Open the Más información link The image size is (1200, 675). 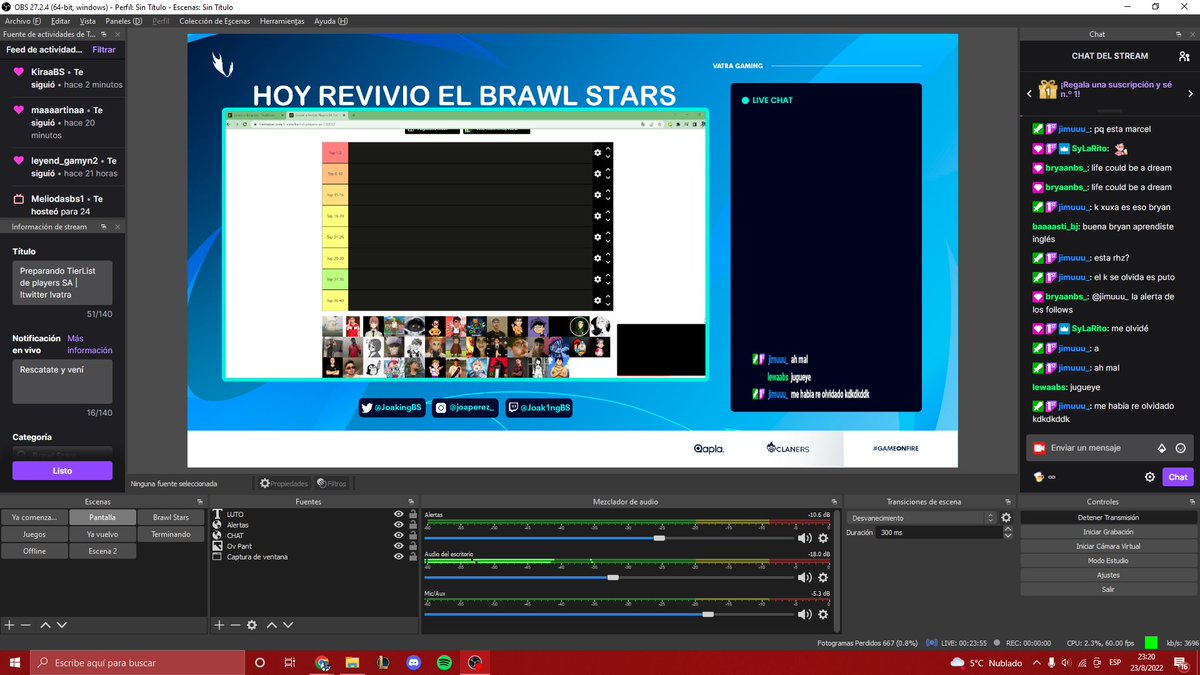point(89,344)
